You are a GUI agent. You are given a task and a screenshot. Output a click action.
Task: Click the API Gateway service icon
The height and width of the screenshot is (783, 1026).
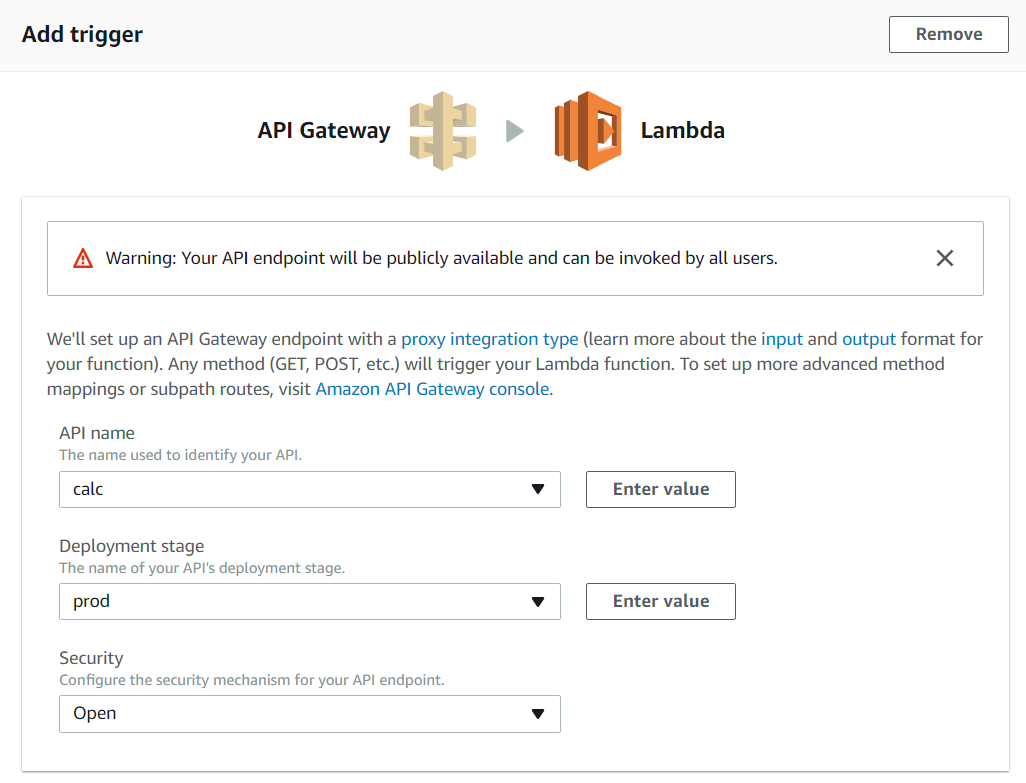click(443, 130)
